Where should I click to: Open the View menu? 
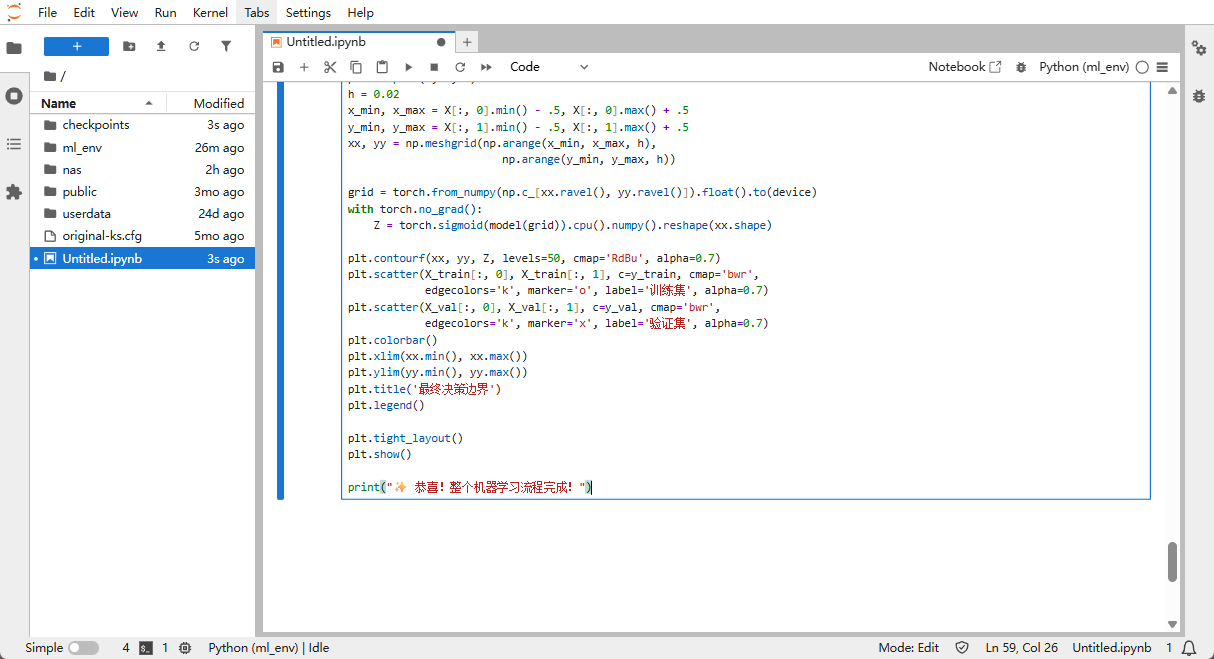pyautogui.click(x=125, y=13)
